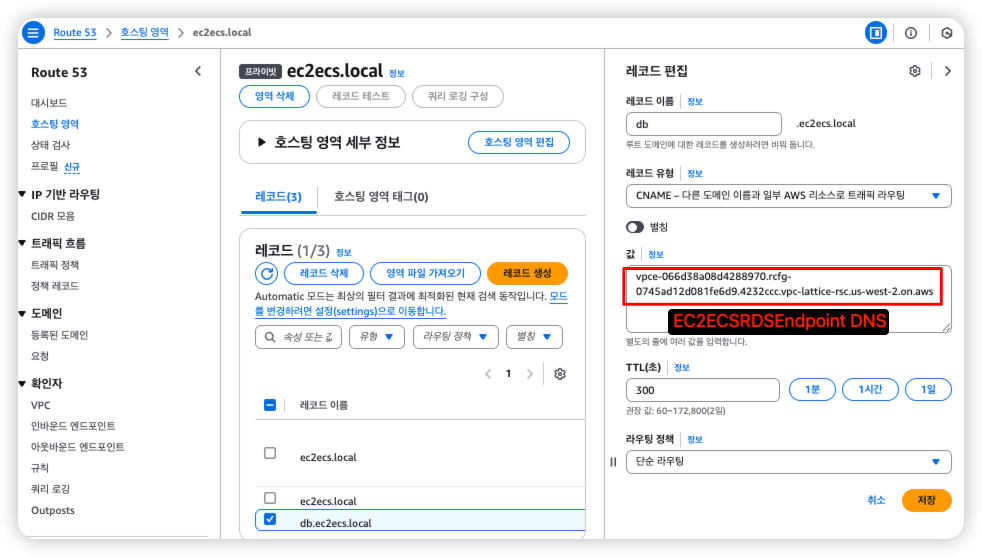This screenshot has width=982, height=557.
Task: Click 신규 link next to 프로필
Action: pos(72,167)
